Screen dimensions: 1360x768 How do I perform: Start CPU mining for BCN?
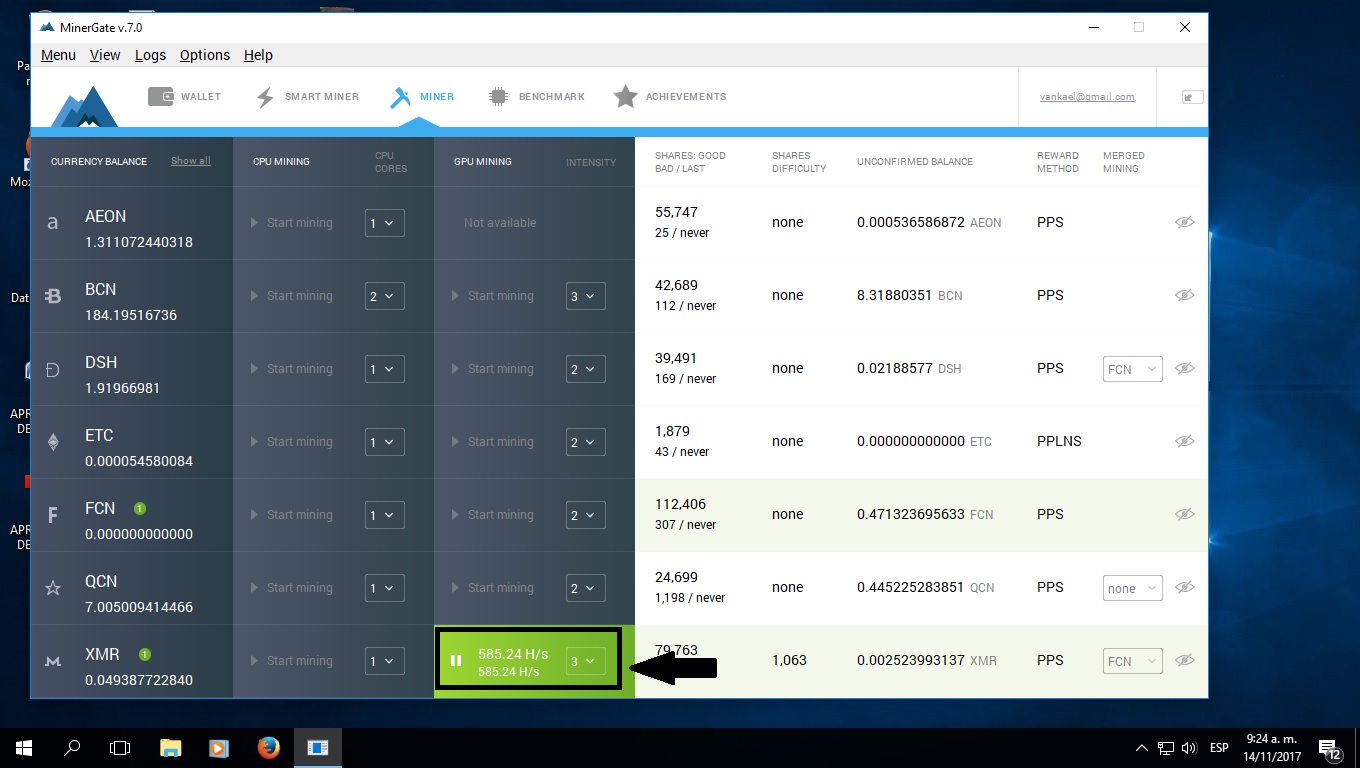click(291, 296)
